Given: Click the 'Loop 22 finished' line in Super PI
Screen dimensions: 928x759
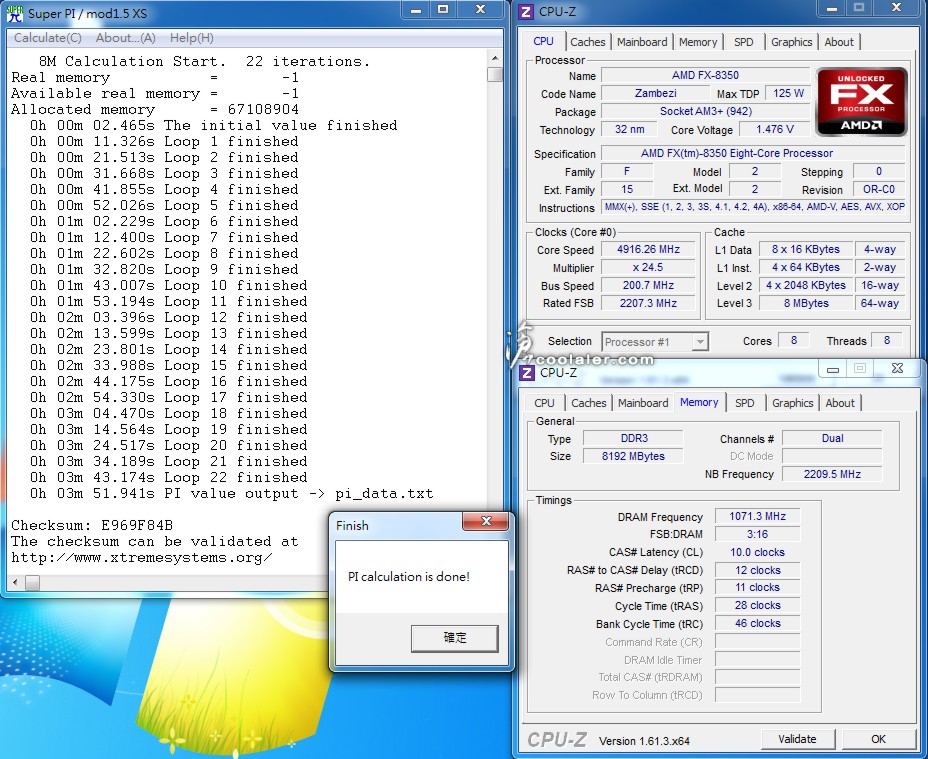Looking at the screenshot, I should [x=169, y=477].
